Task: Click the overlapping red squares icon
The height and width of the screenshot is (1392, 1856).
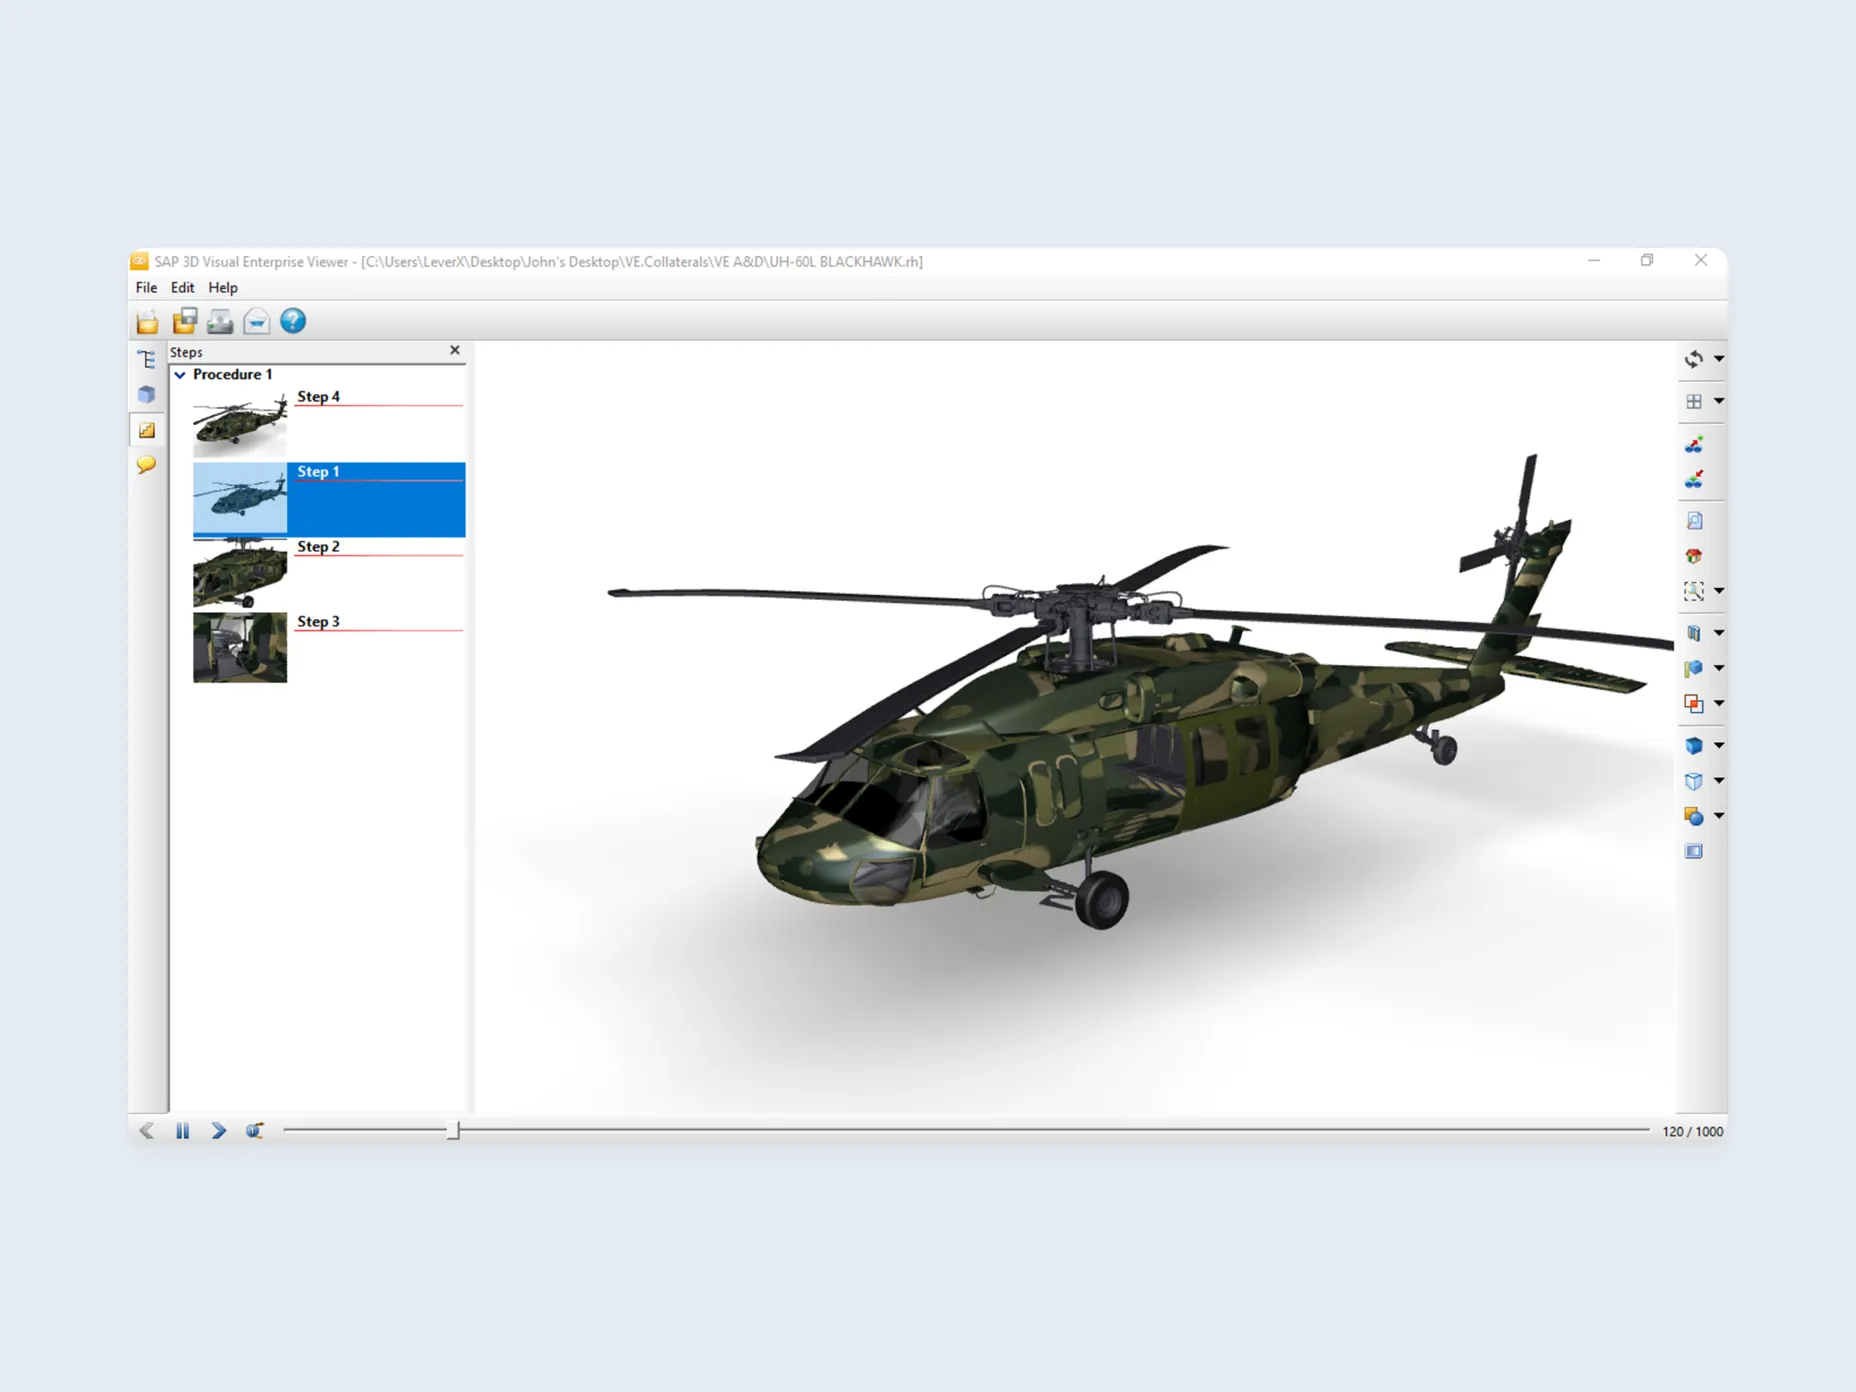Action: 1694,703
